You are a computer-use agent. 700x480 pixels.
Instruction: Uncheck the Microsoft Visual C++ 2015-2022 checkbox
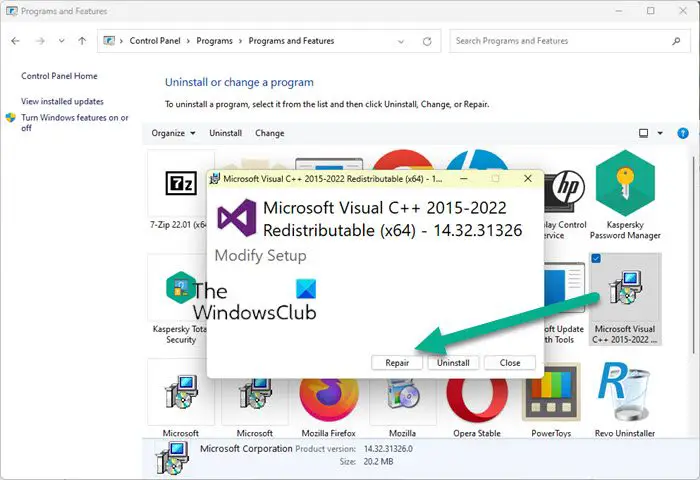[596, 258]
